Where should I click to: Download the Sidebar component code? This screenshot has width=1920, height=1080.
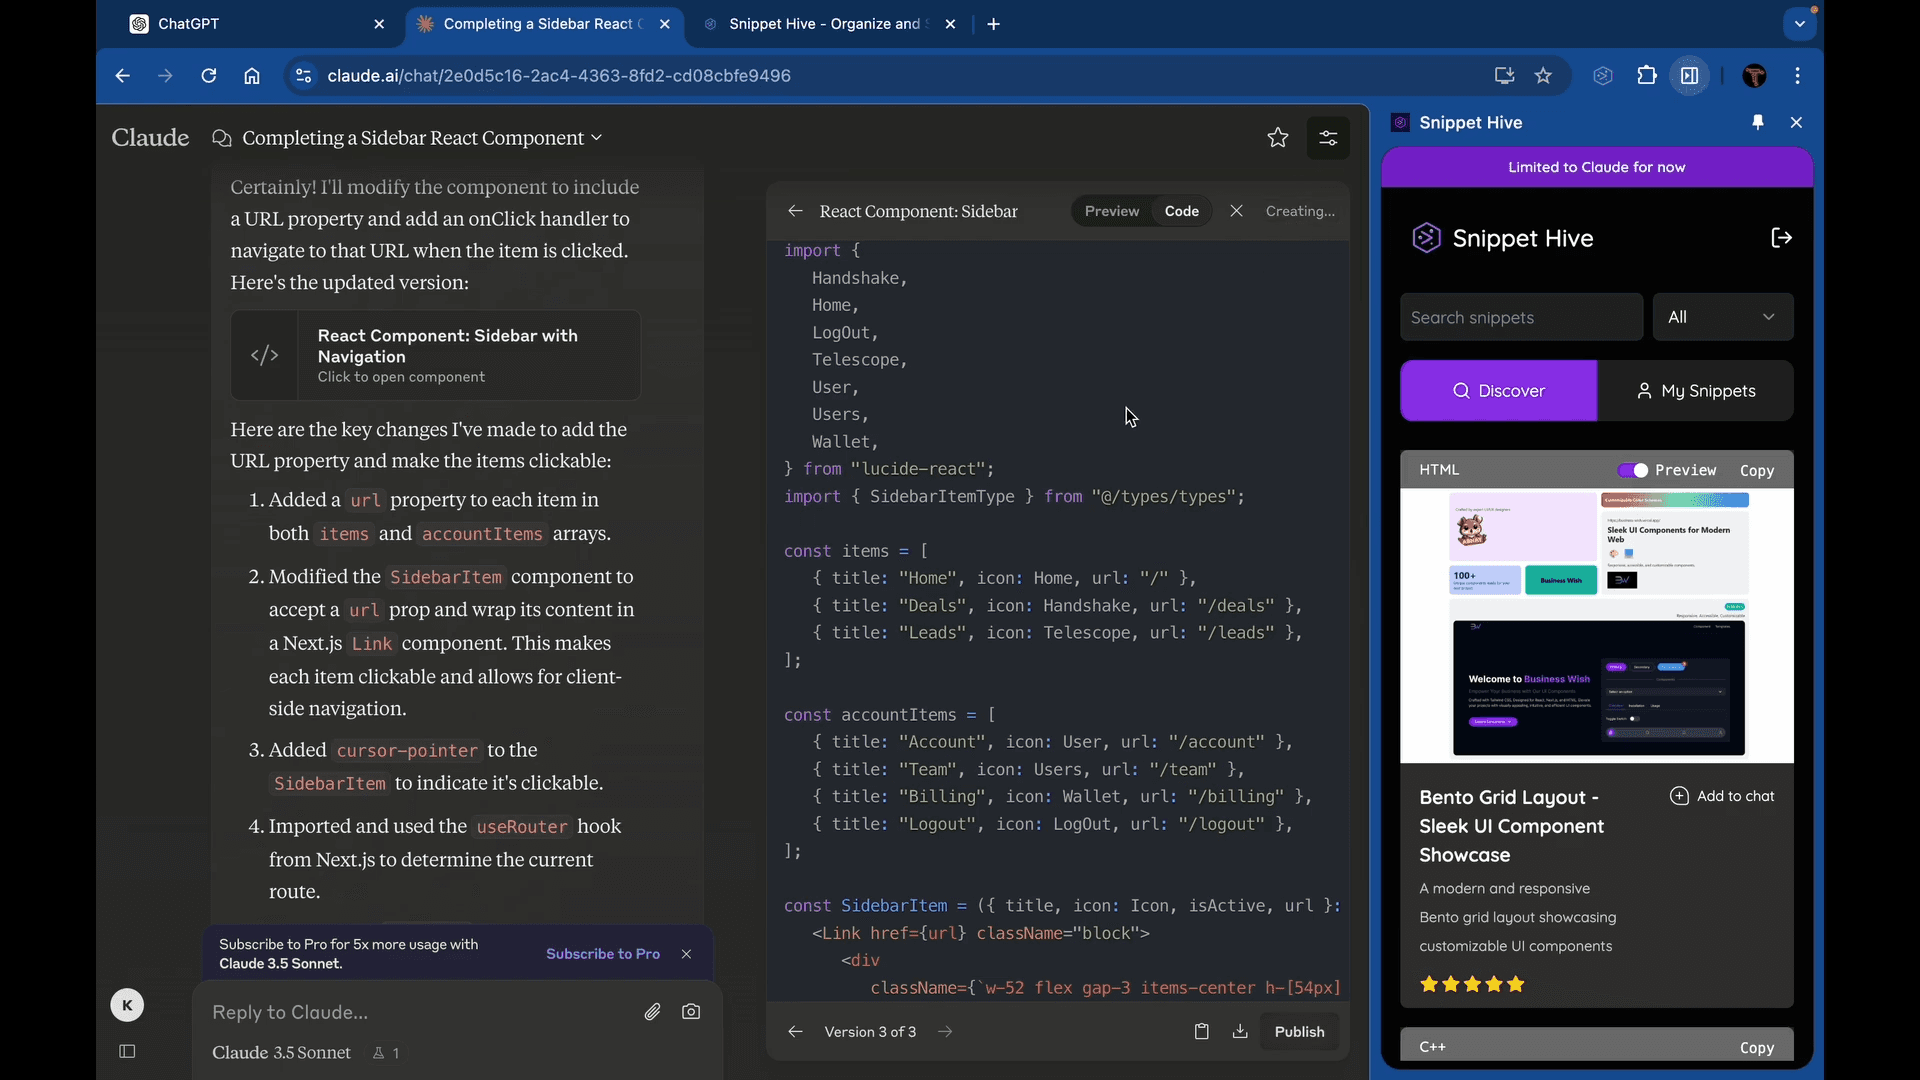pos(1240,1031)
